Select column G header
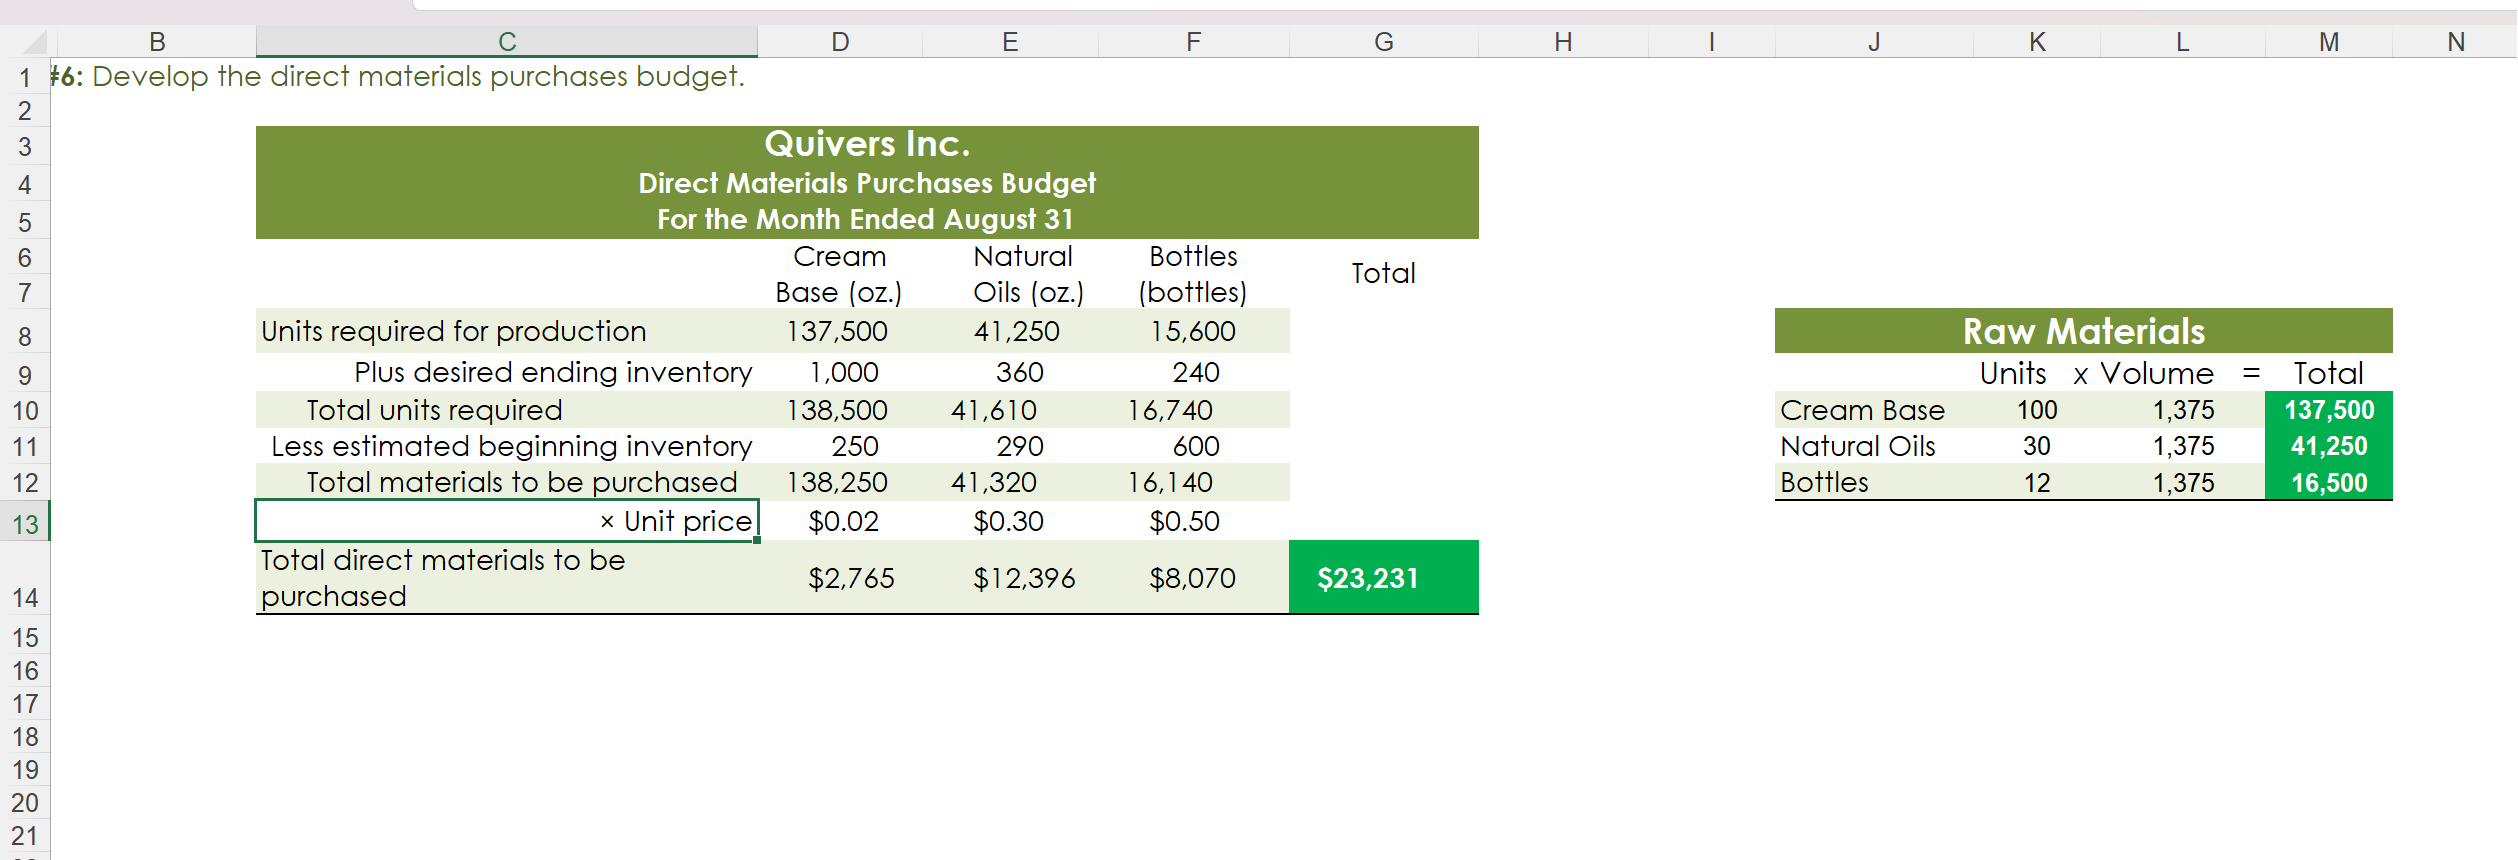The height and width of the screenshot is (860, 2518). pos(1384,41)
